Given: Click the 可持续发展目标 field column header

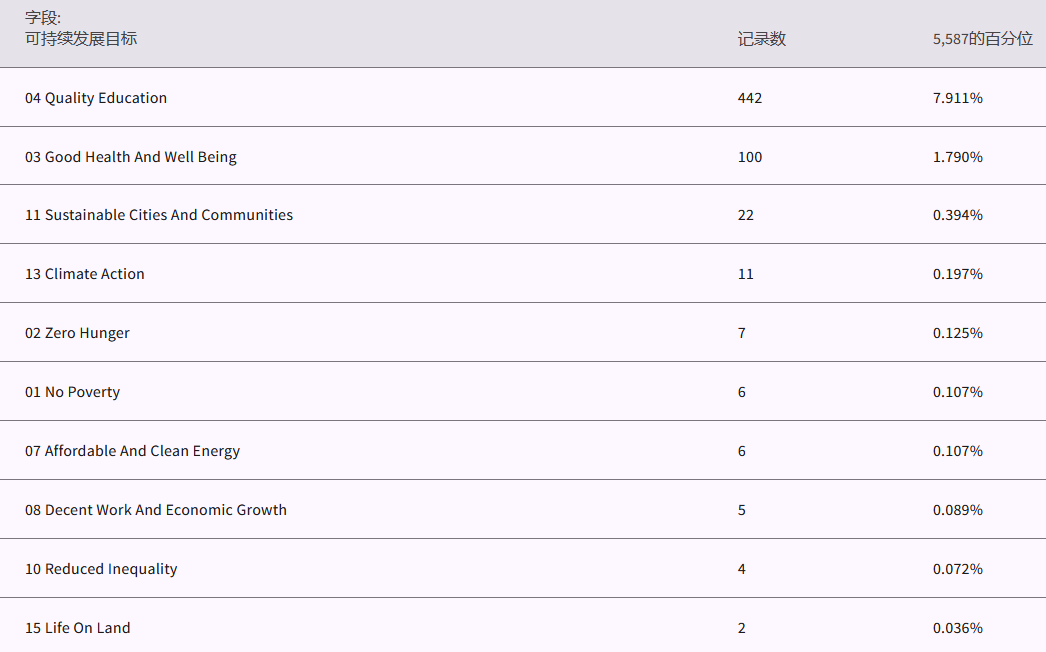Looking at the screenshot, I should (81, 39).
